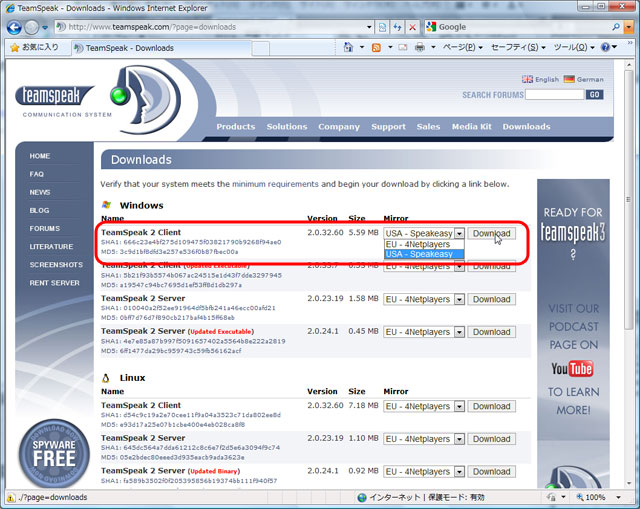Open FORUMS in the sidebar
This screenshot has height=509, width=640.
point(44,229)
